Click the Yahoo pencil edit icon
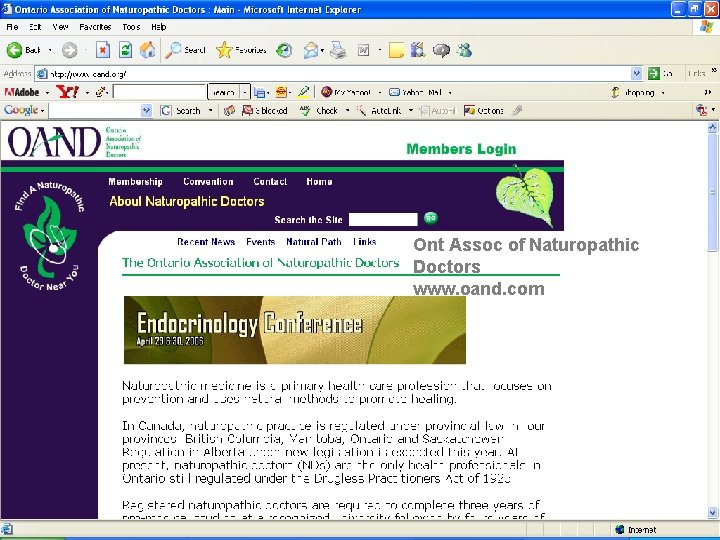Image resolution: width=720 pixels, height=540 pixels. 101,92
